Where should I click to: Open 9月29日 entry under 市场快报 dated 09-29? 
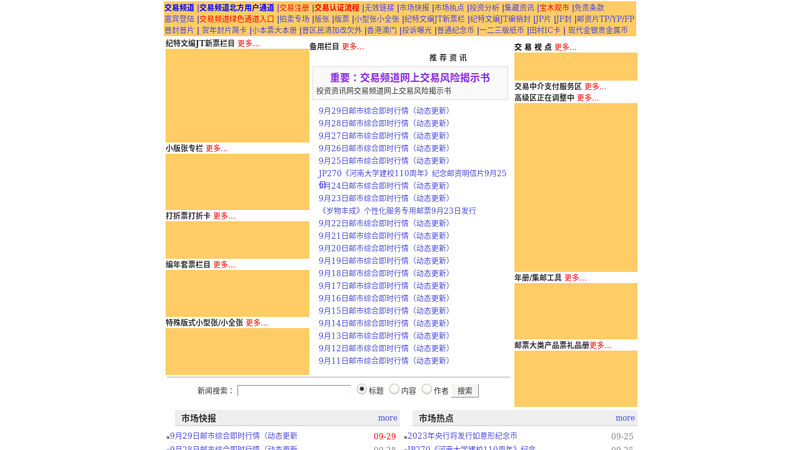pyautogui.click(x=233, y=436)
